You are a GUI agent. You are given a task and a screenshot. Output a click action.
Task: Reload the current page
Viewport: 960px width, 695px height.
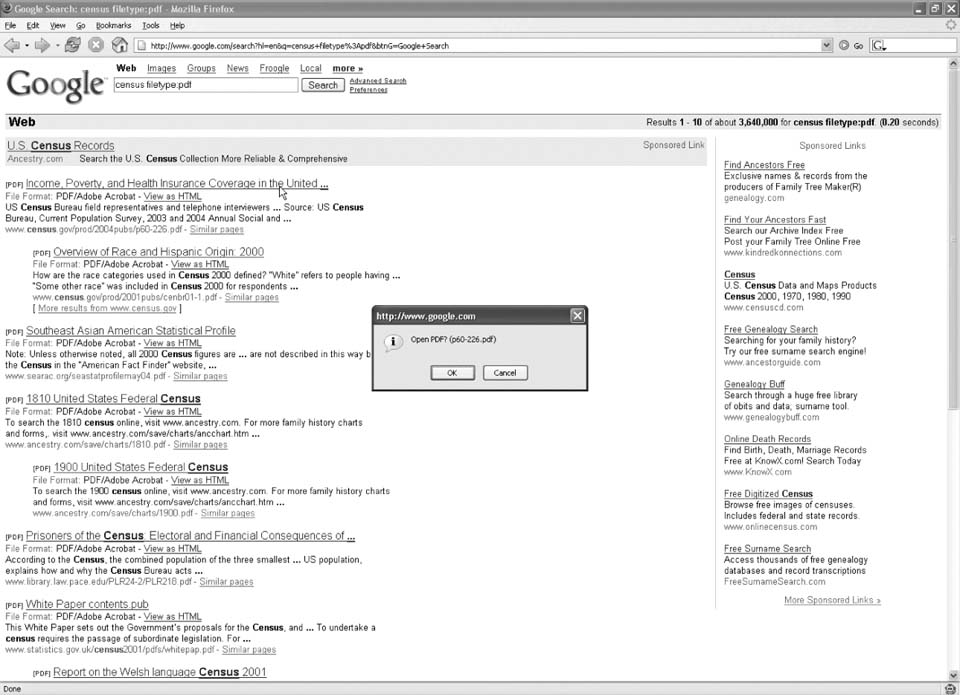(x=73, y=45)
